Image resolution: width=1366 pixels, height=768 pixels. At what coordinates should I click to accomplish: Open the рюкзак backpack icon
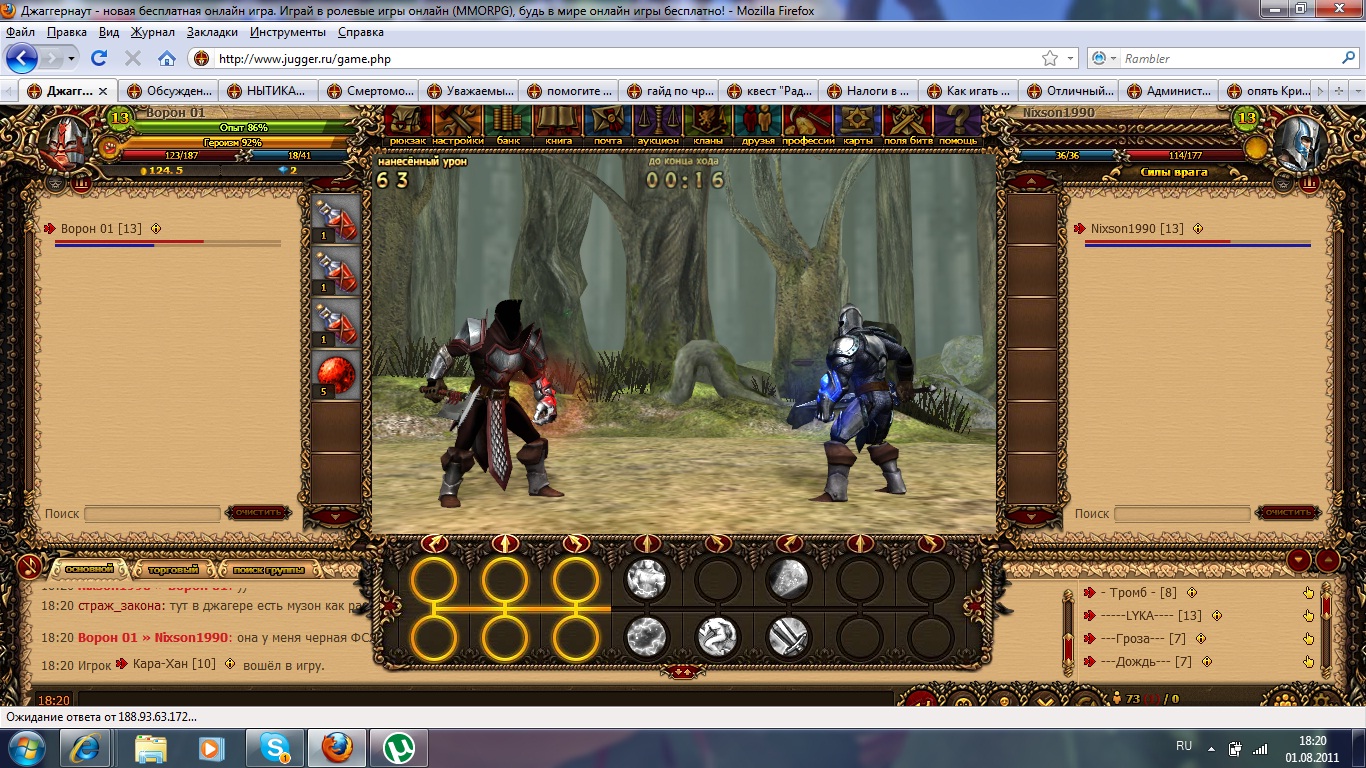408,125
